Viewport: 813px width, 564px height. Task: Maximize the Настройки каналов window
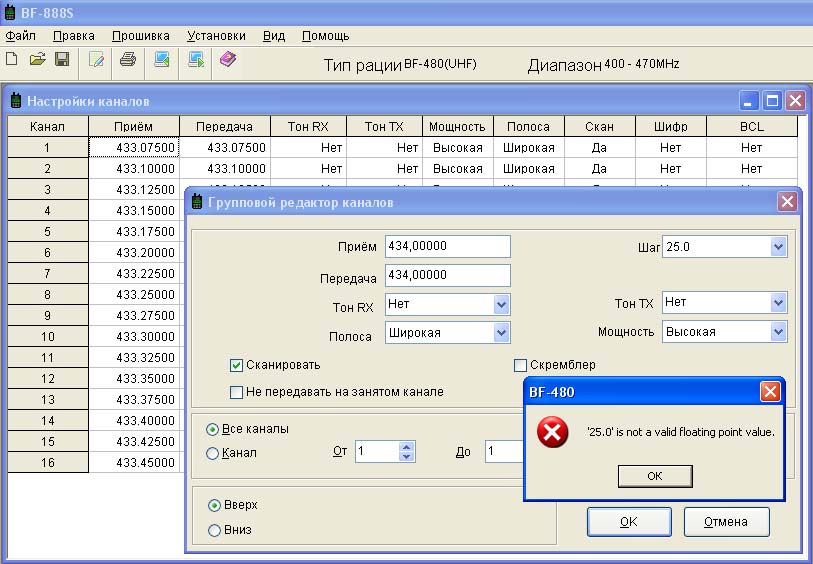tap(772, 101)
